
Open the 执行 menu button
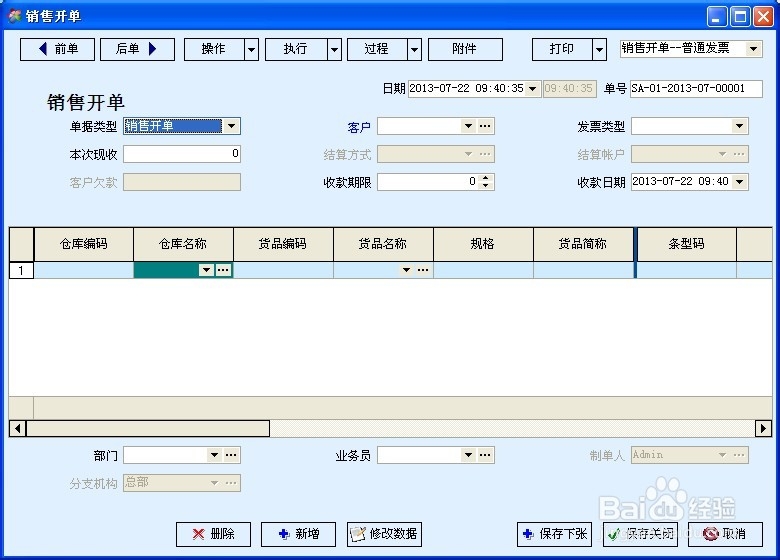(296, 49)
